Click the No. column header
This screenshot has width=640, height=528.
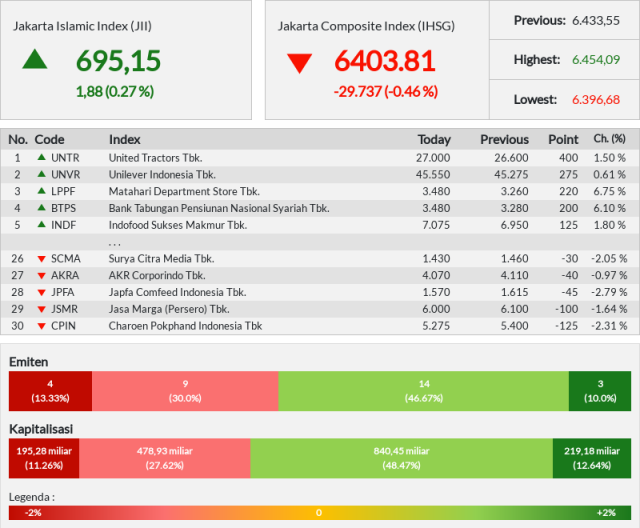click(18, 140)
